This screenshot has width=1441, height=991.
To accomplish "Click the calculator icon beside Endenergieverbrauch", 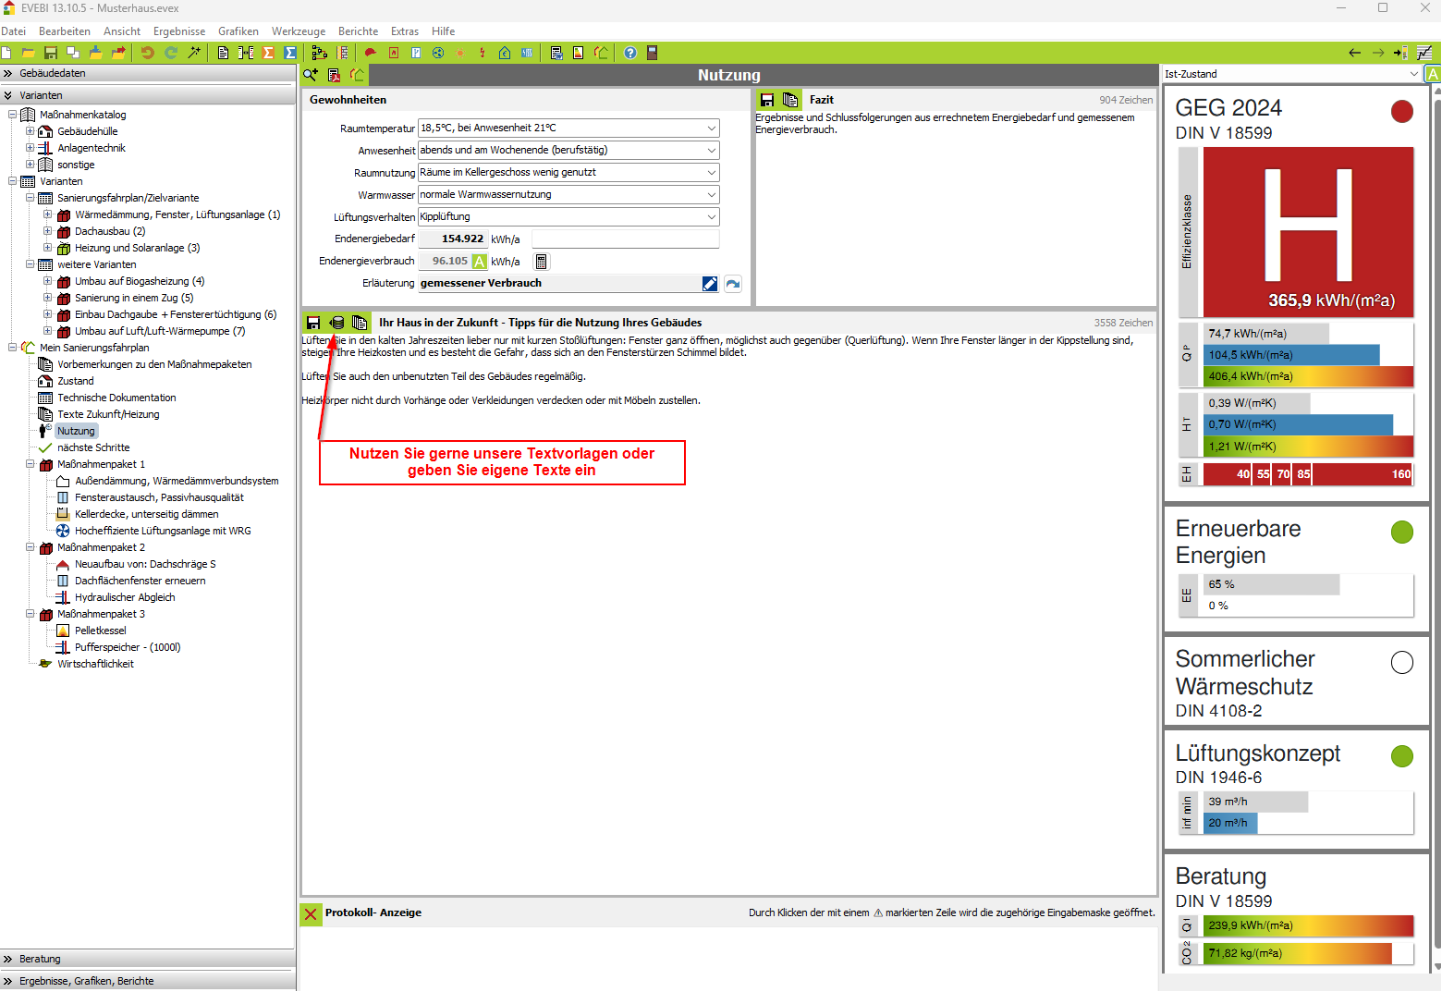I will point(541,262).
